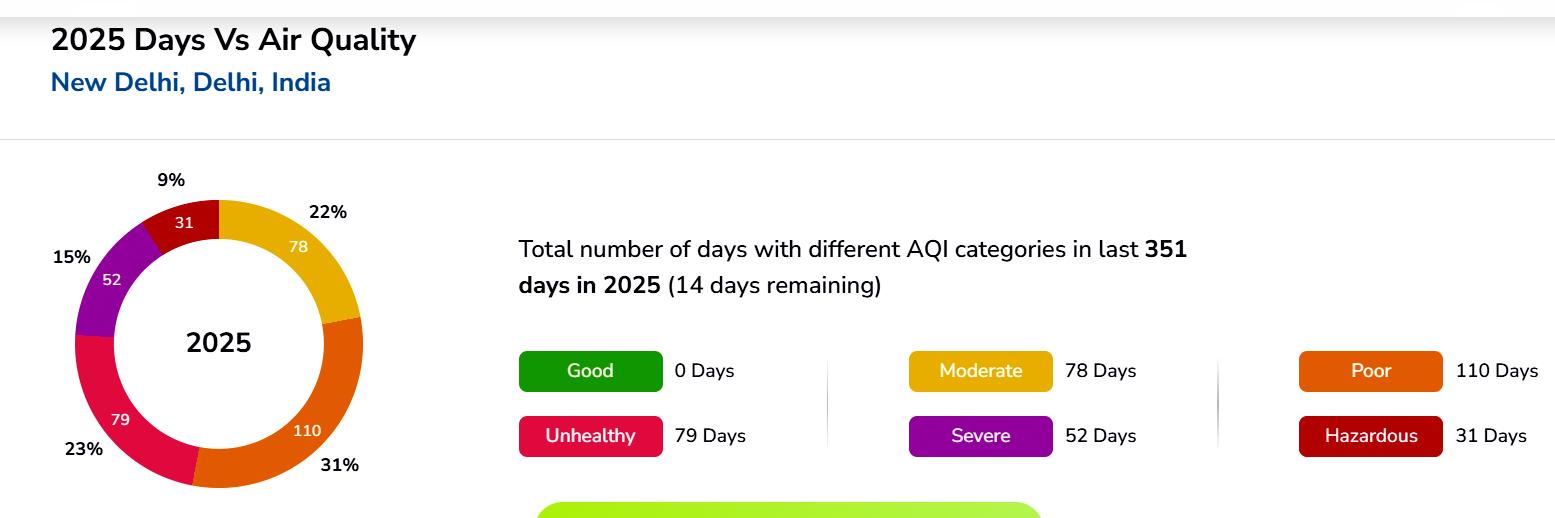Click the 110 Days count text

click(x=1496, y=371)
